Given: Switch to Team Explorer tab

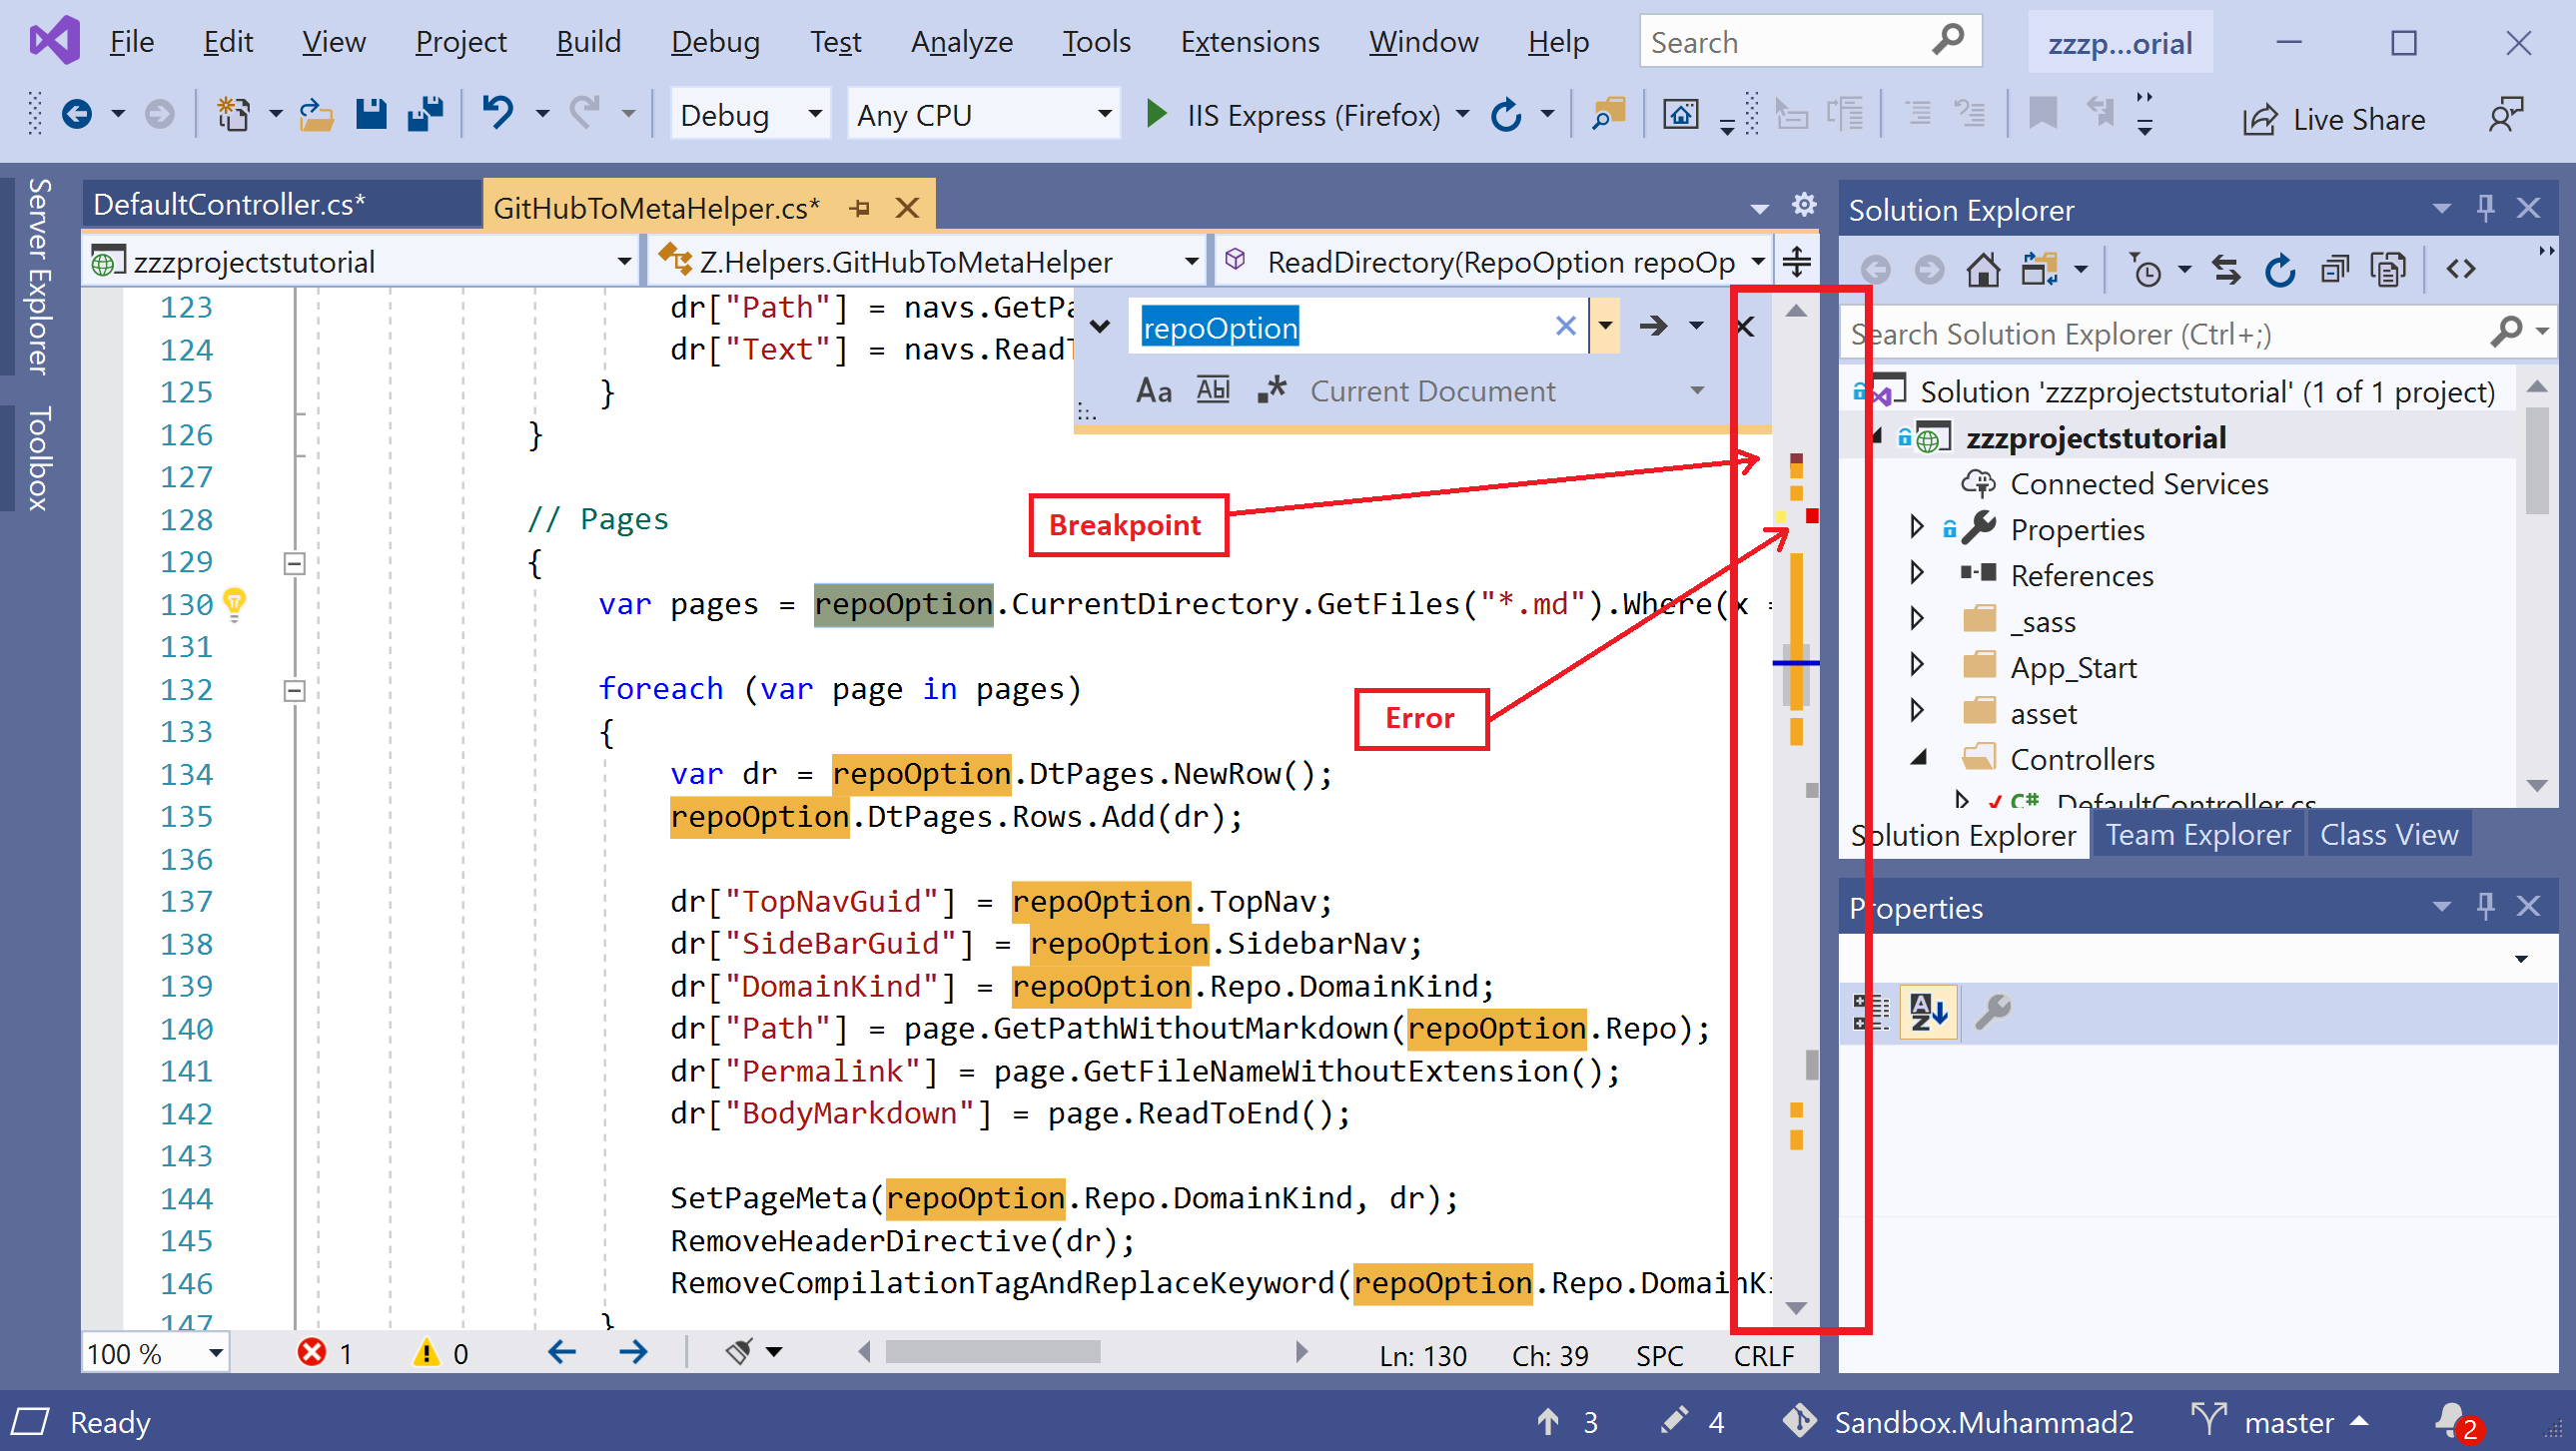Looking at the screenshot, I should pos(2197,834).
